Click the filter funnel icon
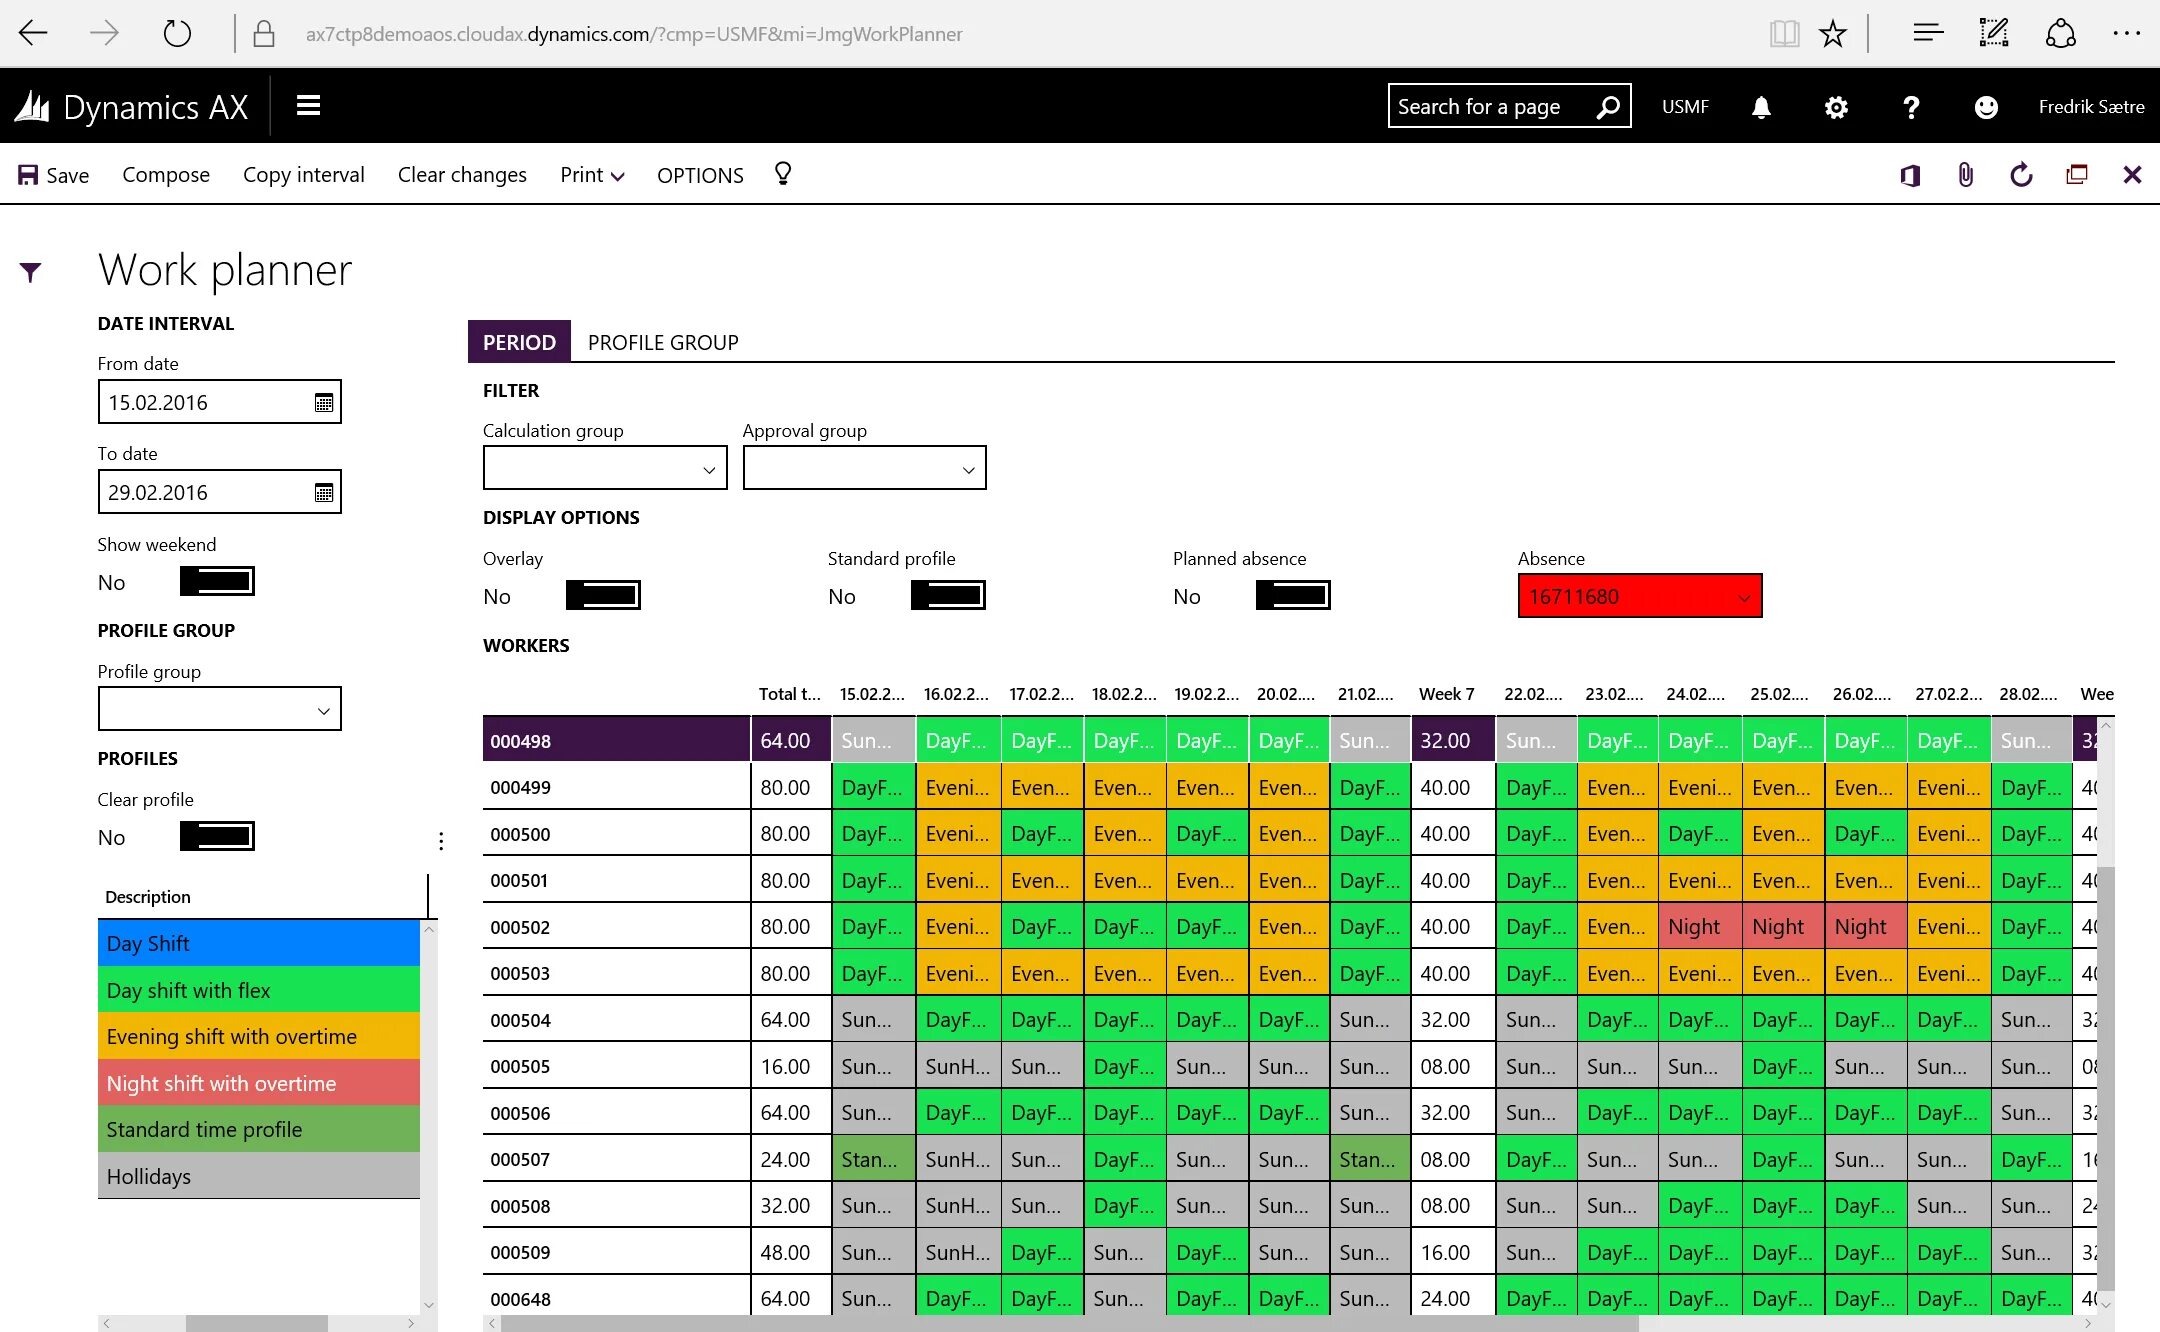Viewport: 2160px width, 1332px height. pyautogui.click(x=31, y=272)
